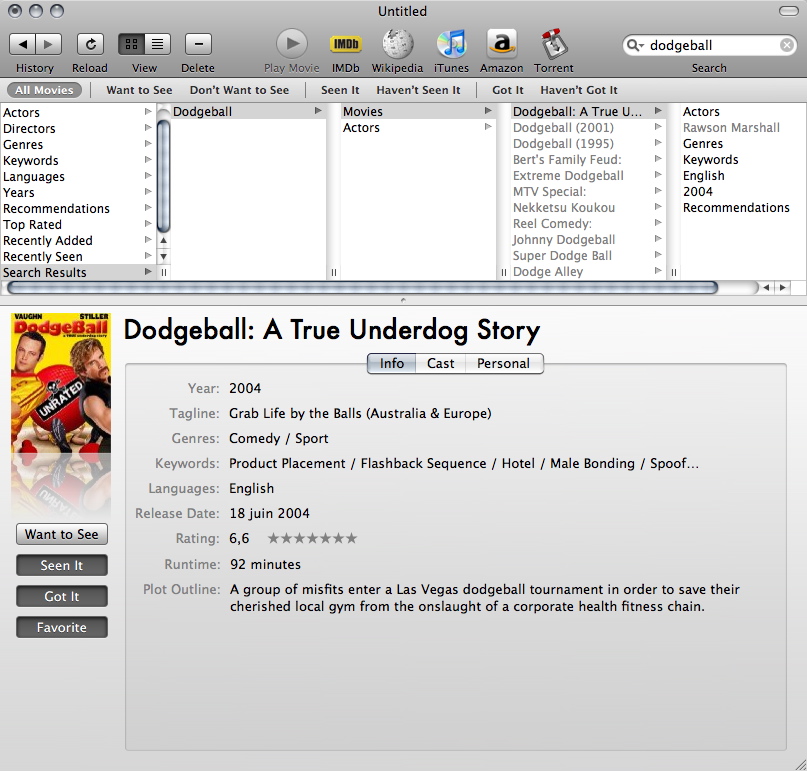The height and width of the screenshot is (771, 807).
Task: Select Rawson Marshall in last column
Action: click(x=731, y=127)
